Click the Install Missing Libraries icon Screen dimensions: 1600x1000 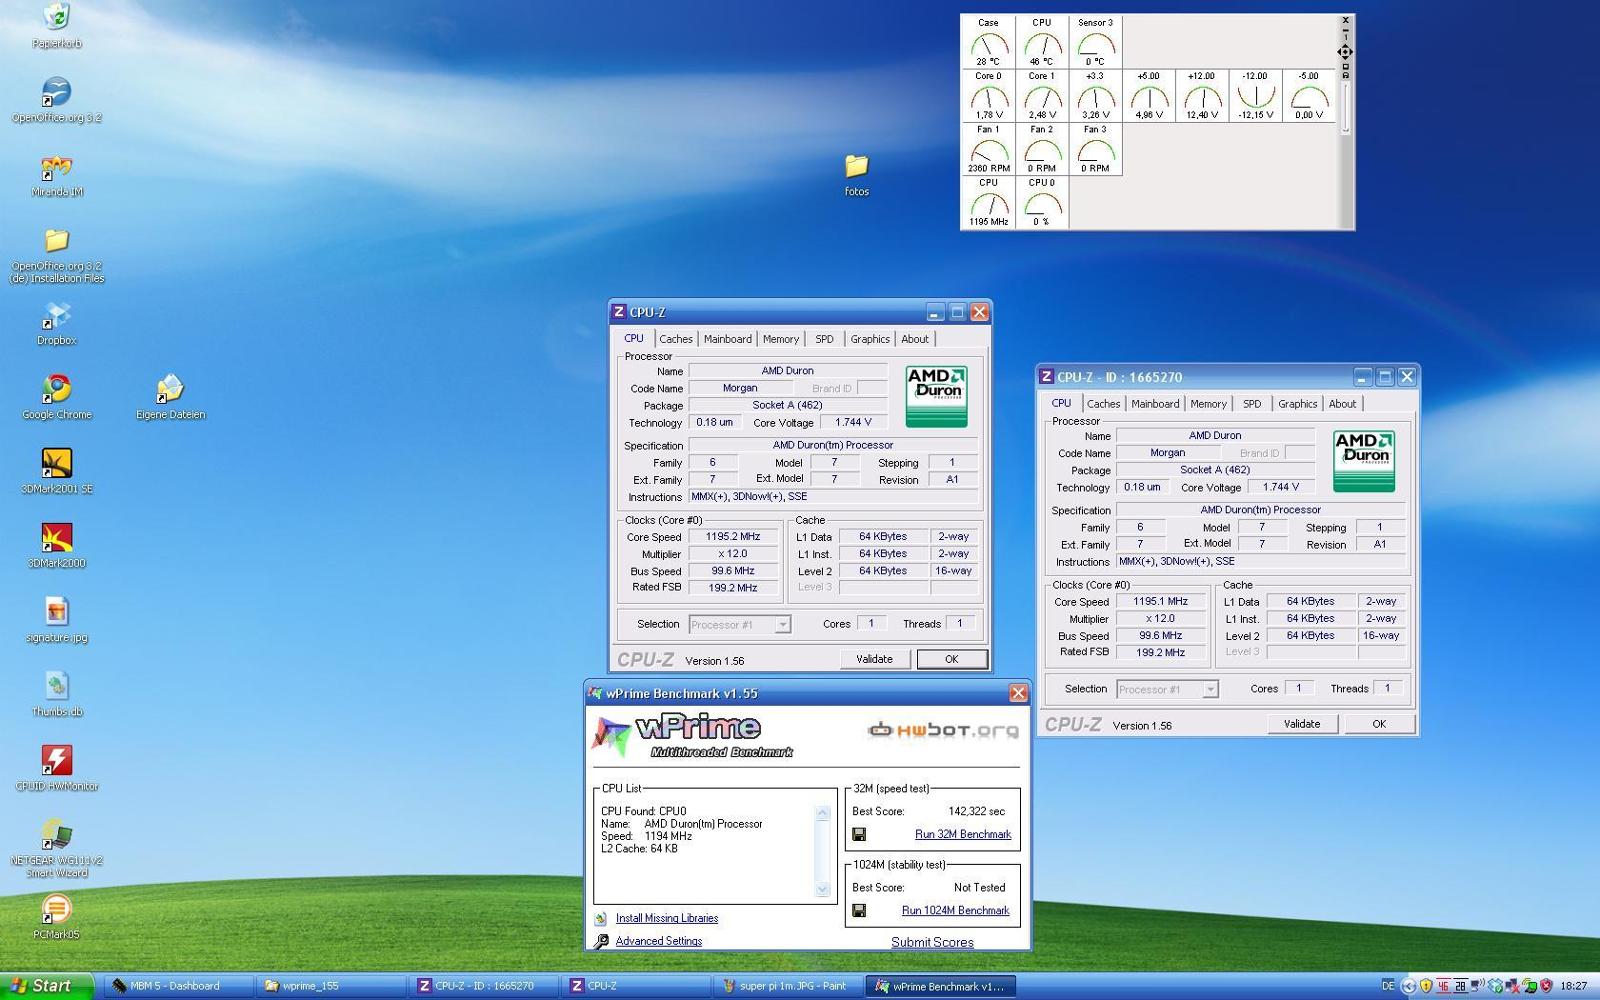point(601,918)
